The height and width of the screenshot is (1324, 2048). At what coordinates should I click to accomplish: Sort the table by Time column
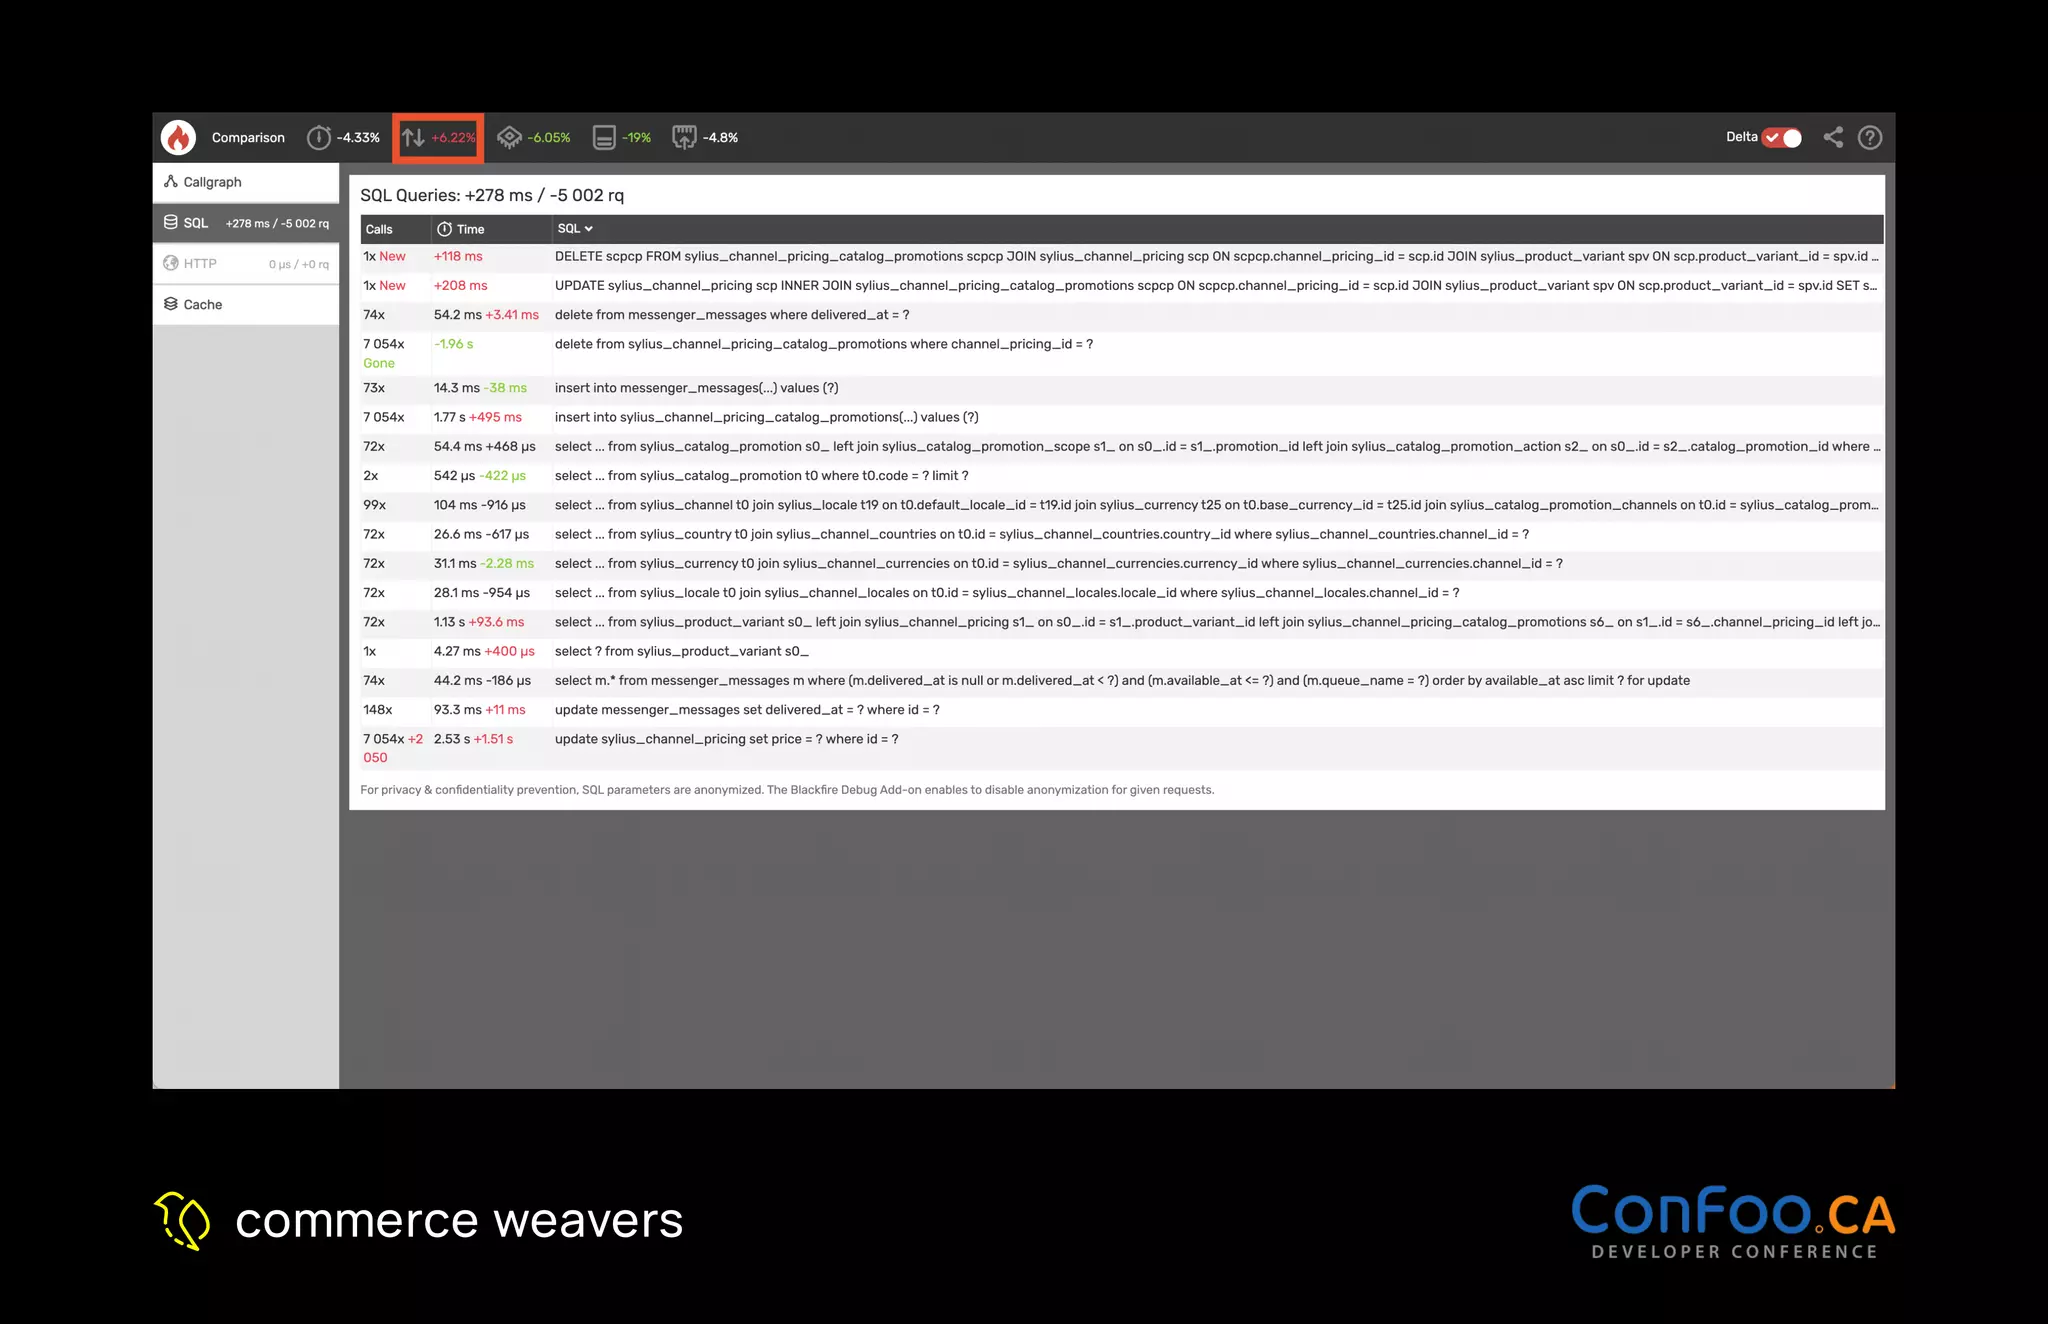[x=470, y=229]
